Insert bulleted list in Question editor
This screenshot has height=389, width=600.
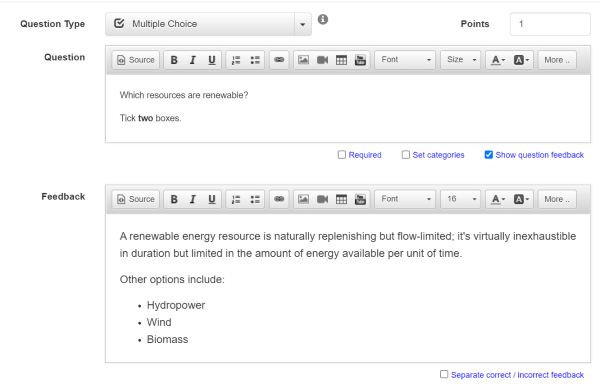click(255, 60)
